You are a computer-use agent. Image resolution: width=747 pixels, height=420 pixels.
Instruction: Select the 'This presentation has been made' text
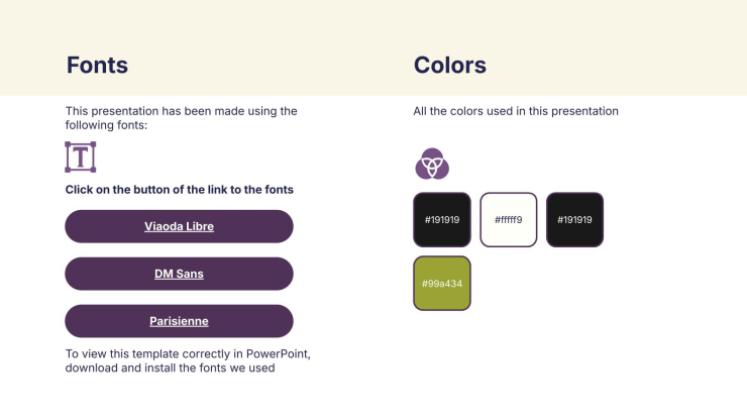(181, 111)
